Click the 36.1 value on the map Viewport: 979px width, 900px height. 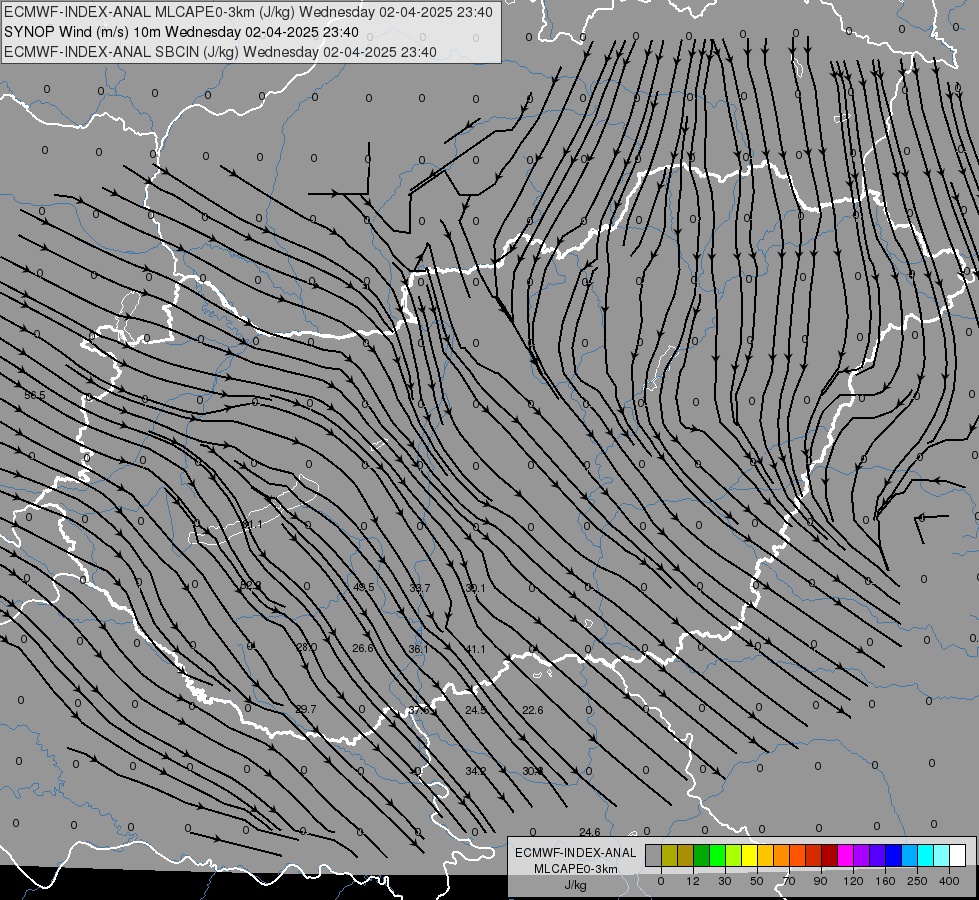[419, 649]
